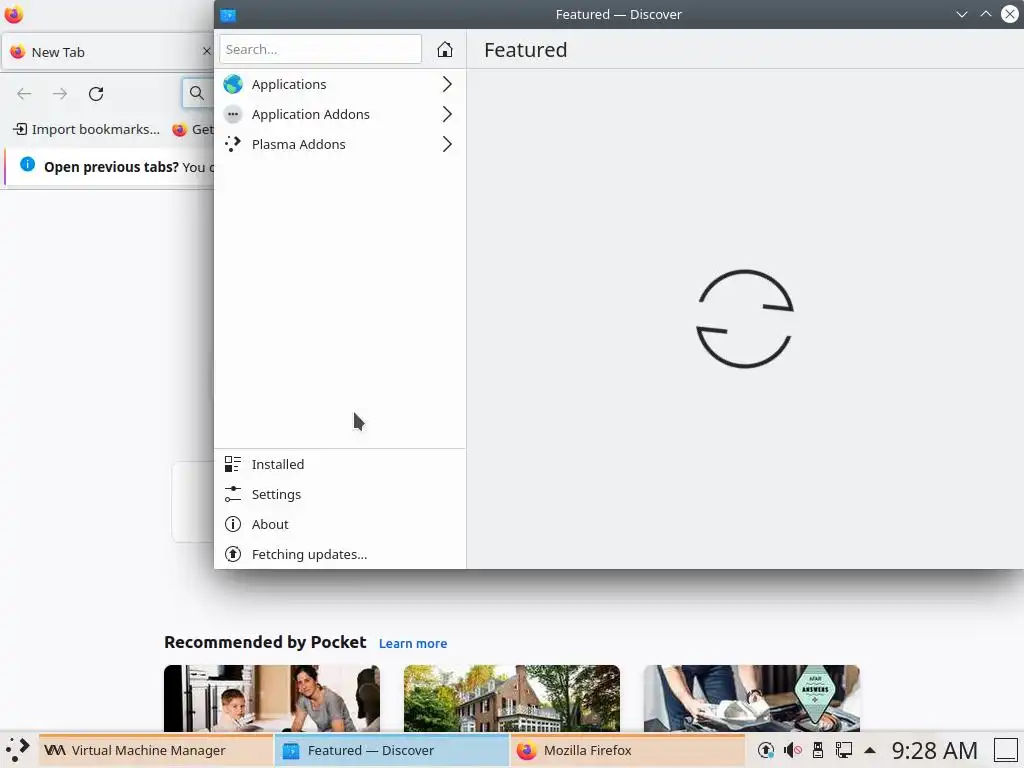Image resolution: width=1024 pixels, height=768 pixels.
Task: Select the About menu entry
Action: click(x=340, y=524)
